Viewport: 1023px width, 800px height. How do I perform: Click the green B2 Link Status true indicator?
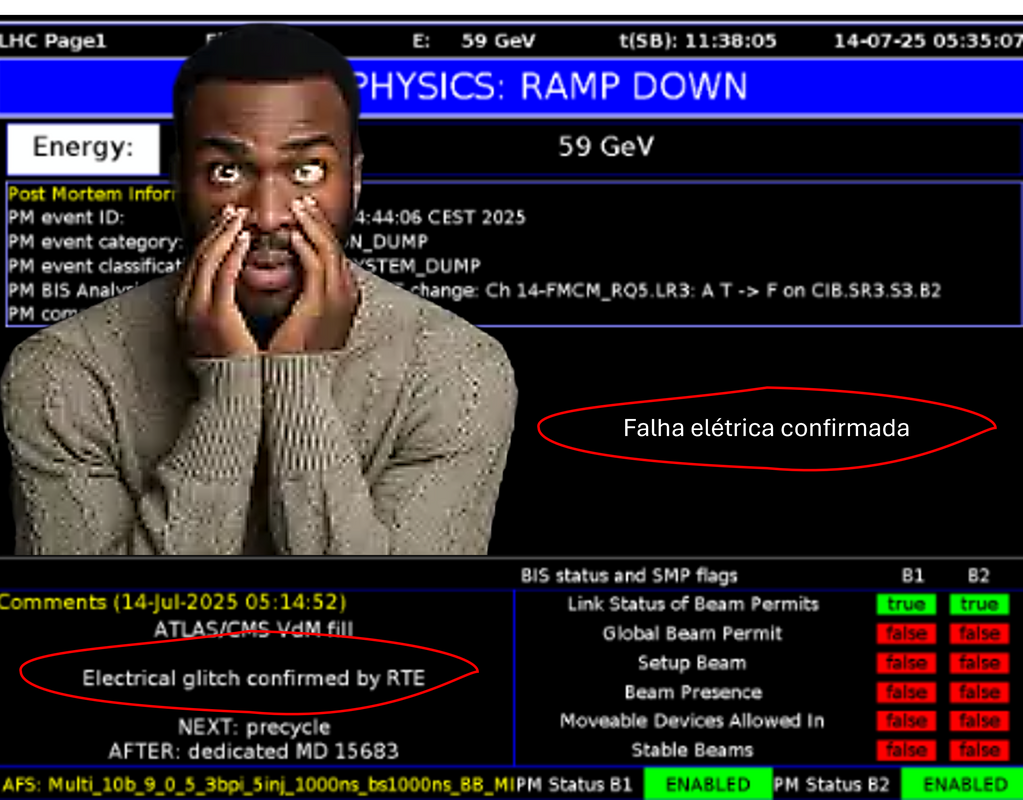coord(979,604)
